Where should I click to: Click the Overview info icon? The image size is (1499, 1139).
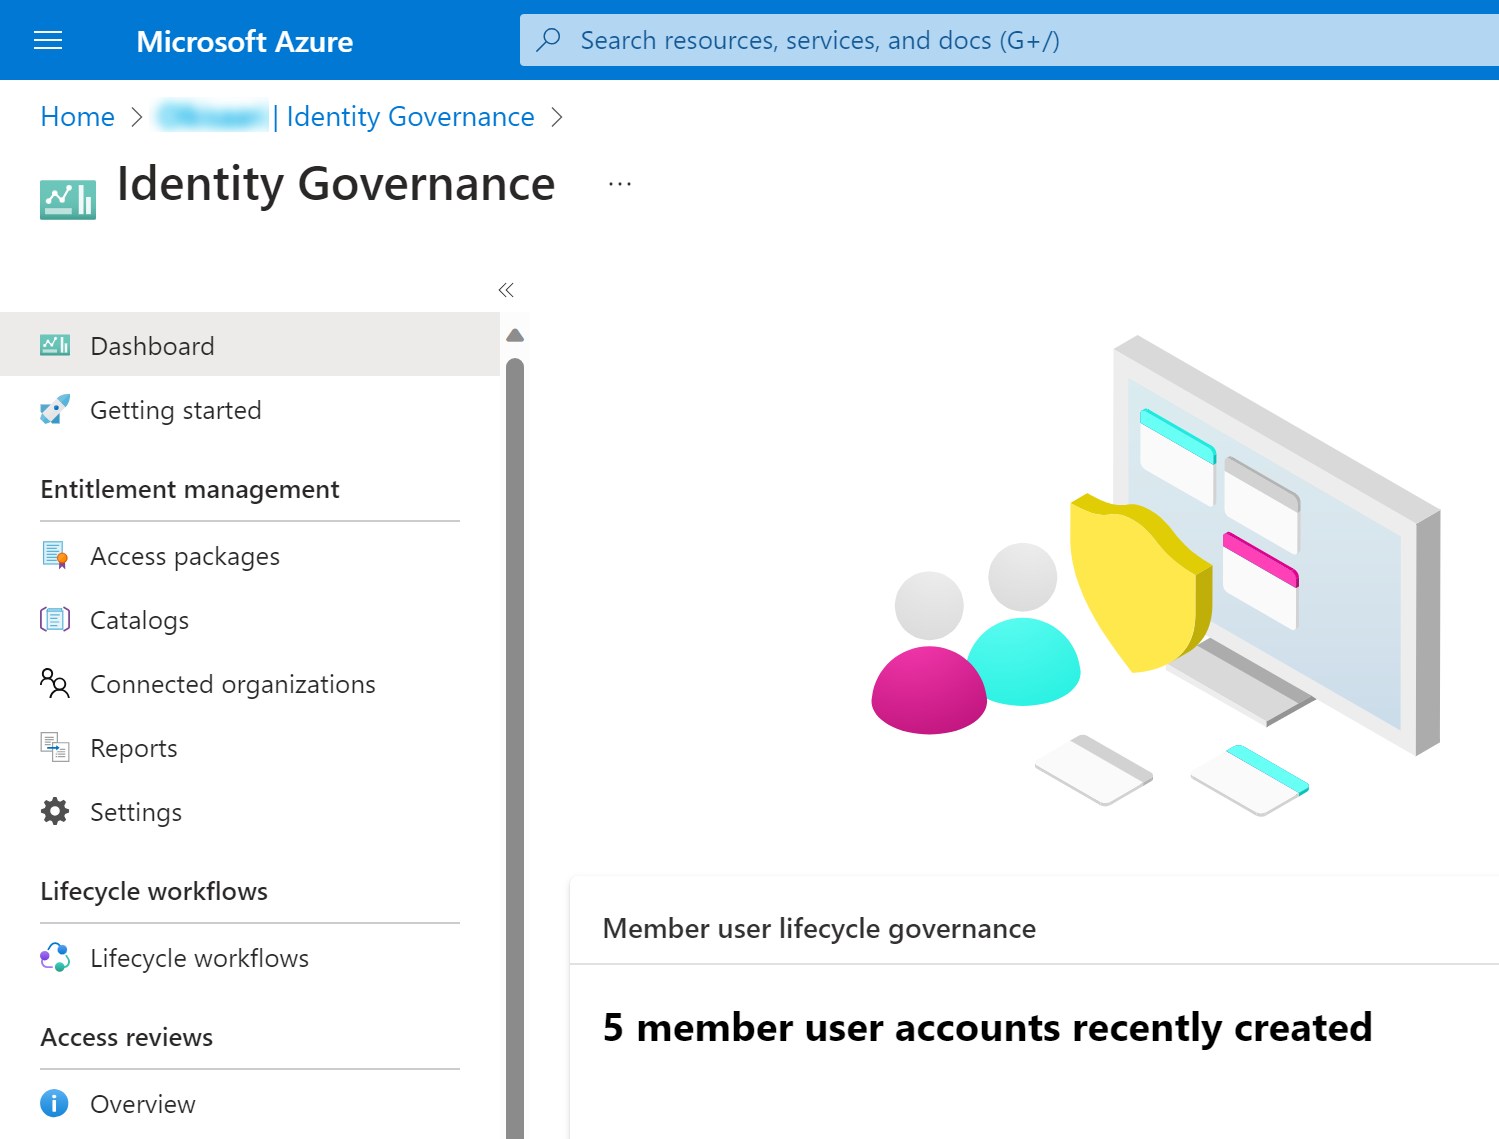point(55,1103)
